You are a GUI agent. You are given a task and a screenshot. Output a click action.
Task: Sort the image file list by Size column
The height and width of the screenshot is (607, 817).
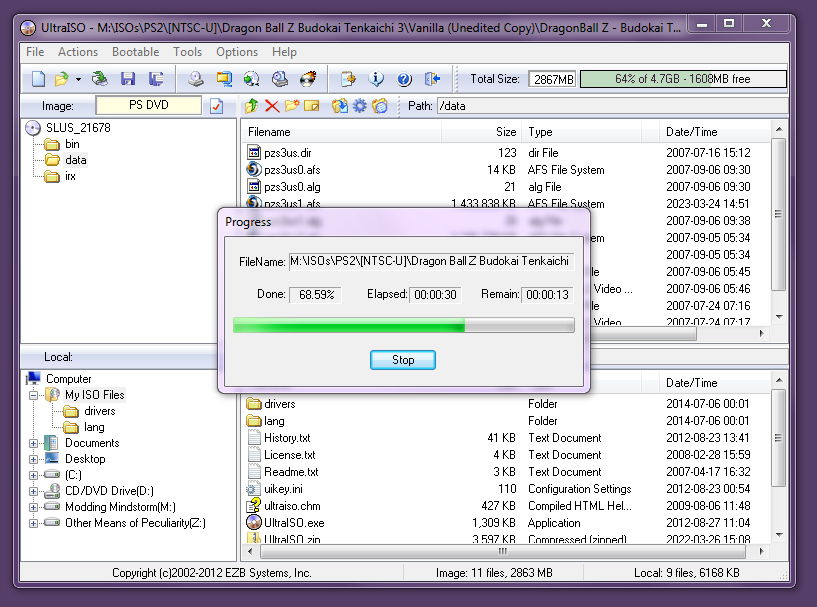(x=482, y=132)
